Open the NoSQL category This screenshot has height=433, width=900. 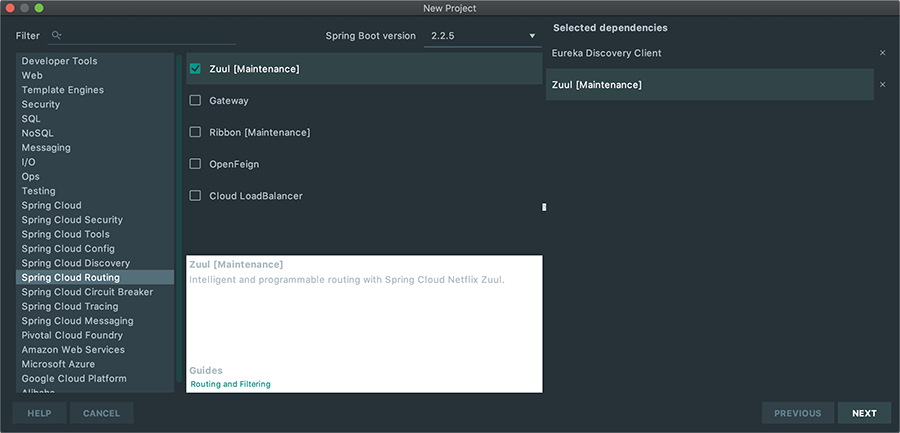click(39, 133)
